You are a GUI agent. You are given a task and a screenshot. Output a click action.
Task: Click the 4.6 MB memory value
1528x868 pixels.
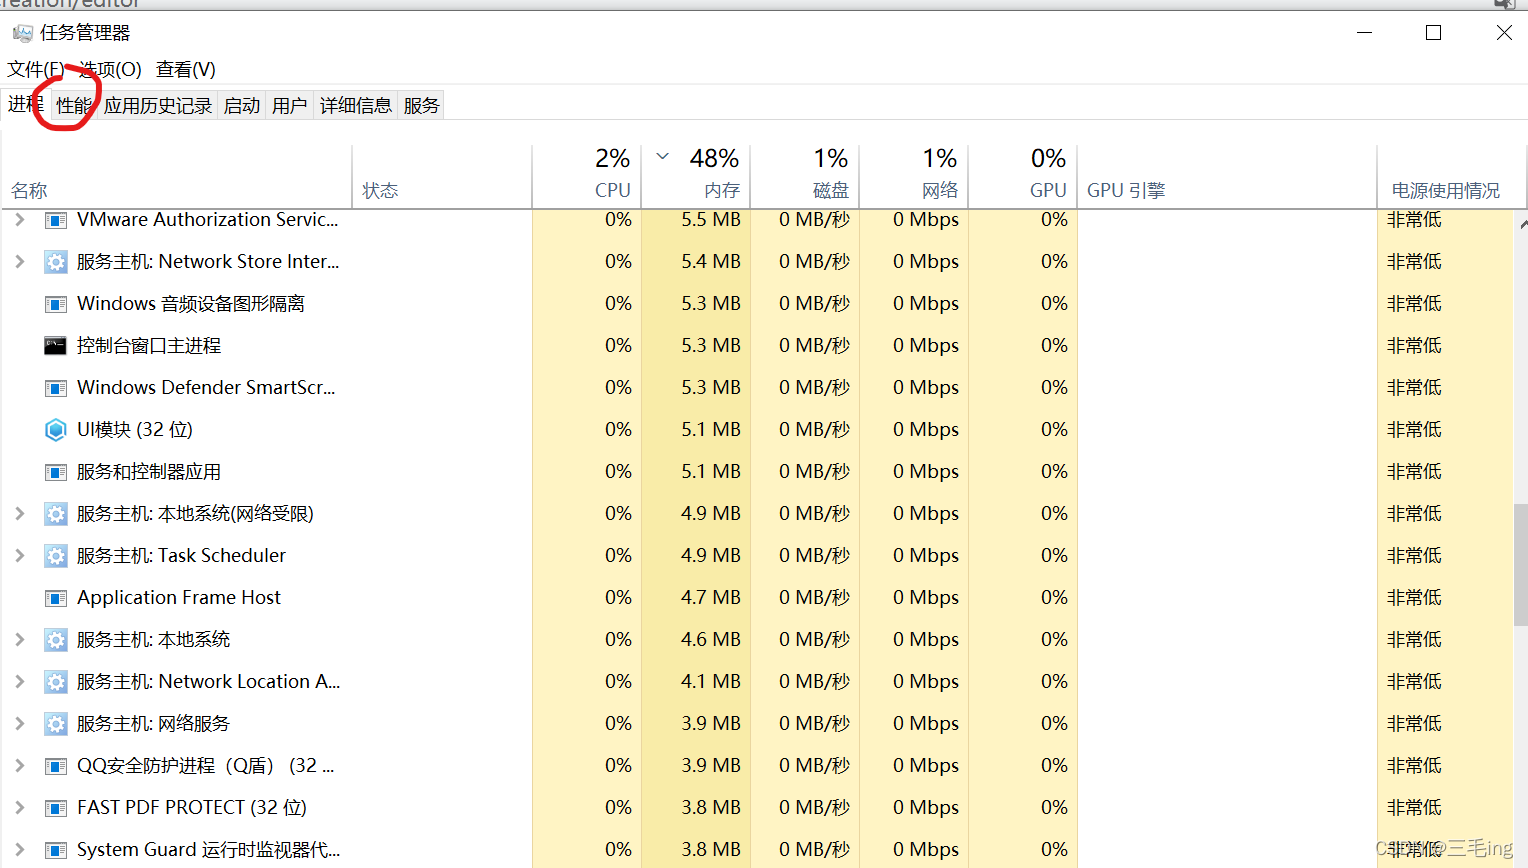pyautogui.click(x=711, y=639)
